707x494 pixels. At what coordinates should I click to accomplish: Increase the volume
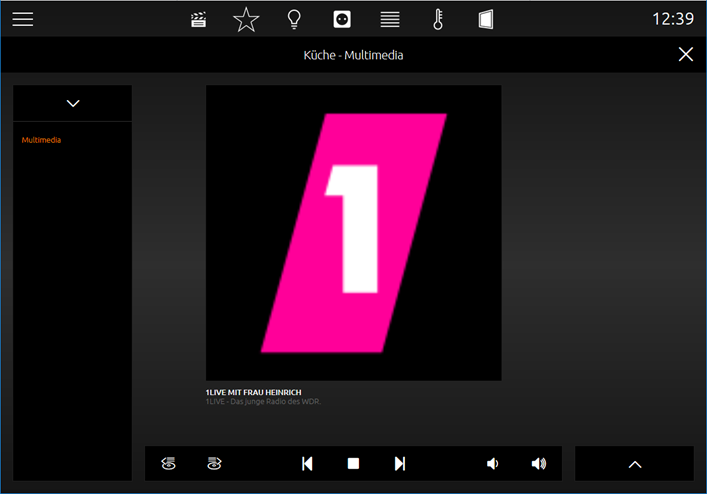(539, 463)
